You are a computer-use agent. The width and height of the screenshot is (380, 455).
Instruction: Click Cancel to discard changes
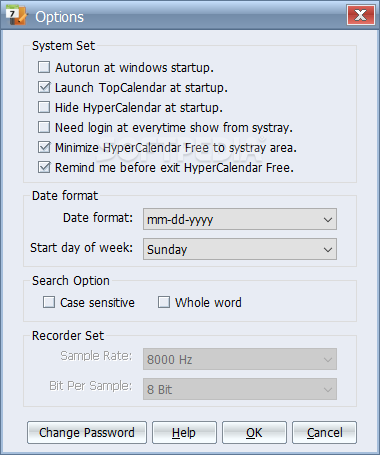click(x=324, y=433)
